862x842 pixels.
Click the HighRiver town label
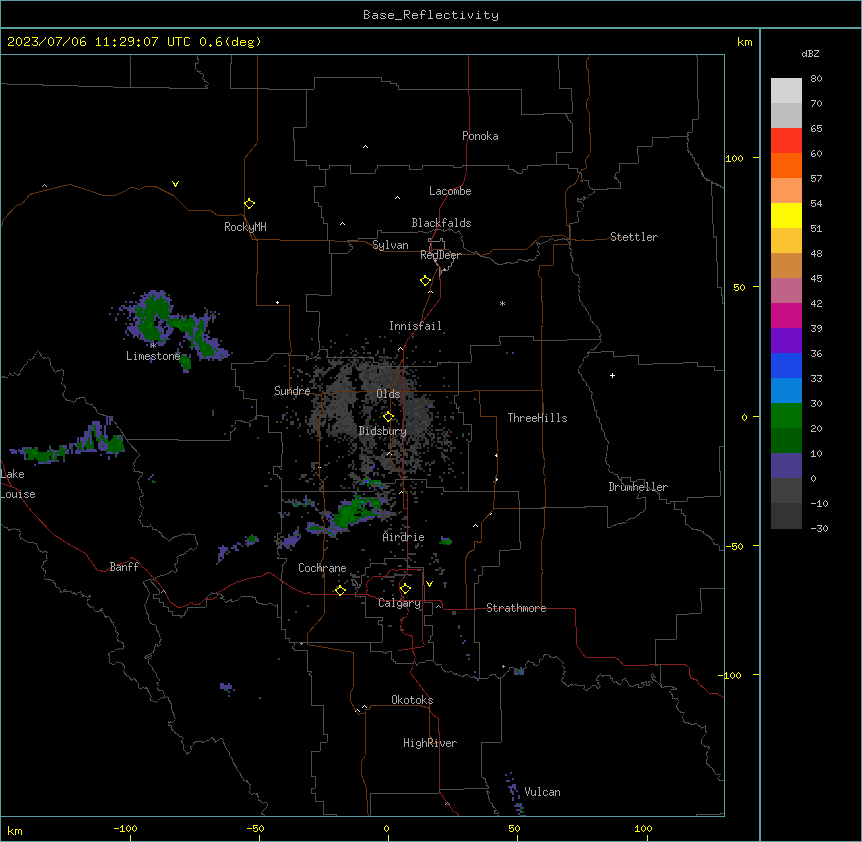click(430, 743)
